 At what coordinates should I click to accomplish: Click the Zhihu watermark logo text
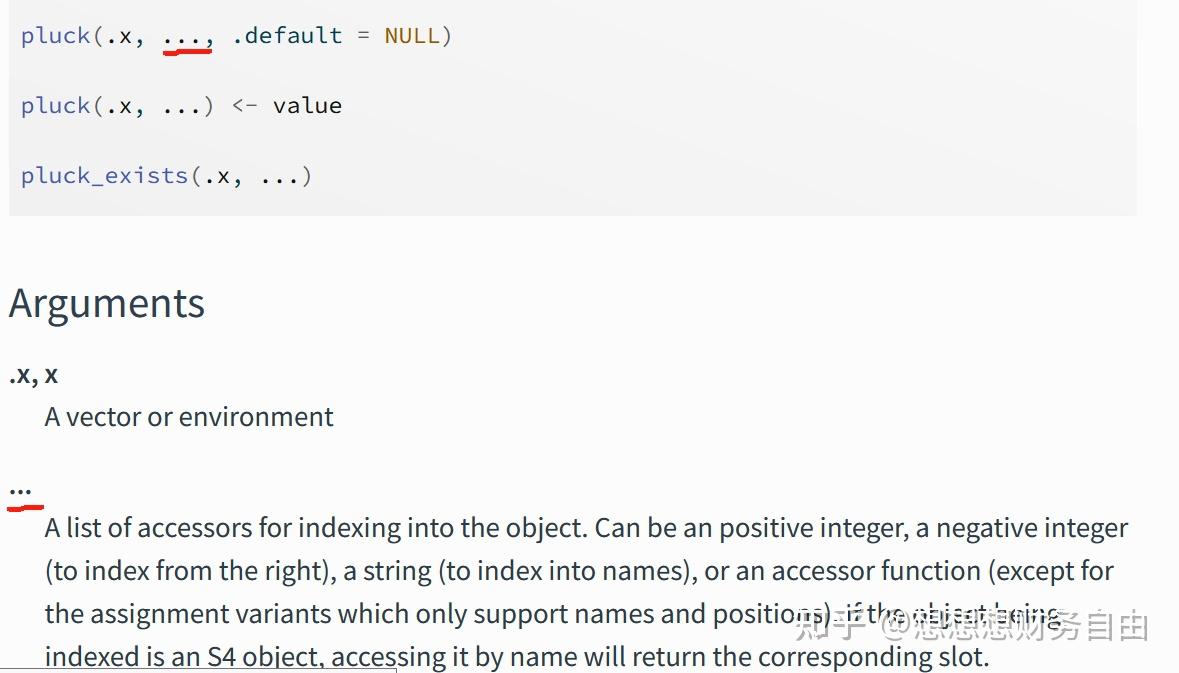pyautogui.click(x=828, y=627)
